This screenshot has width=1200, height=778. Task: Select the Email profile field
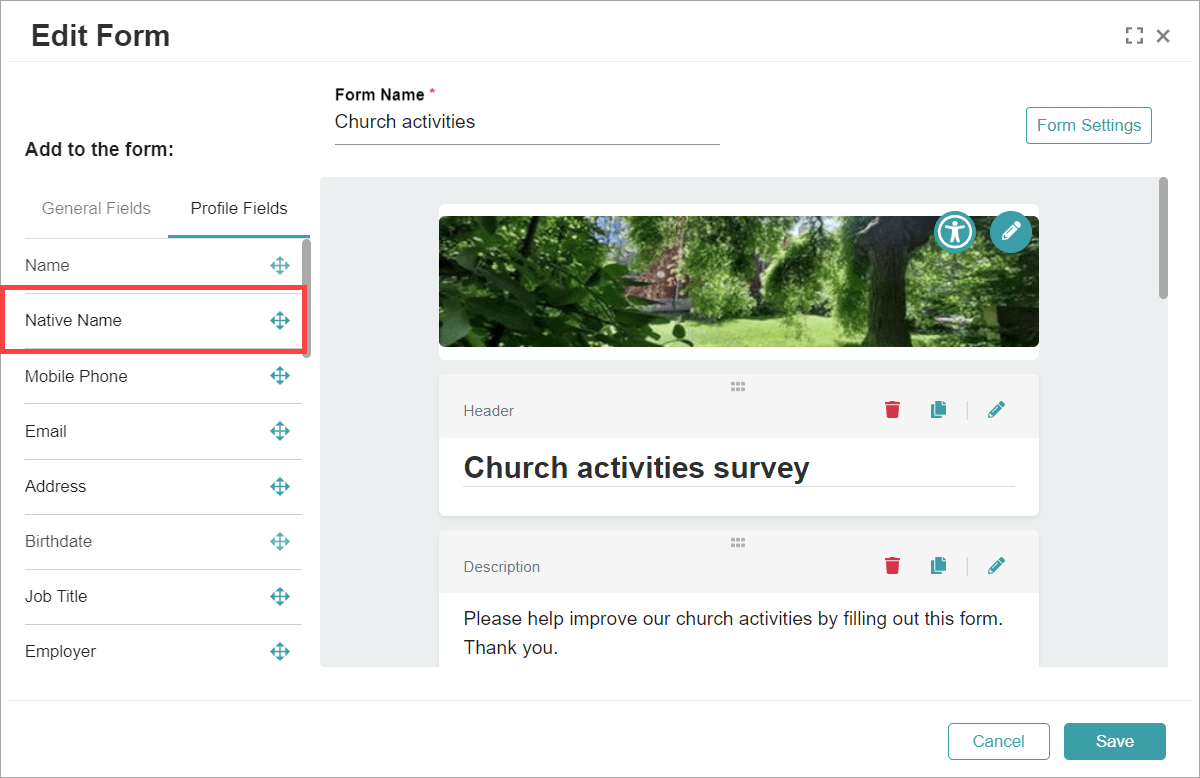163,431
